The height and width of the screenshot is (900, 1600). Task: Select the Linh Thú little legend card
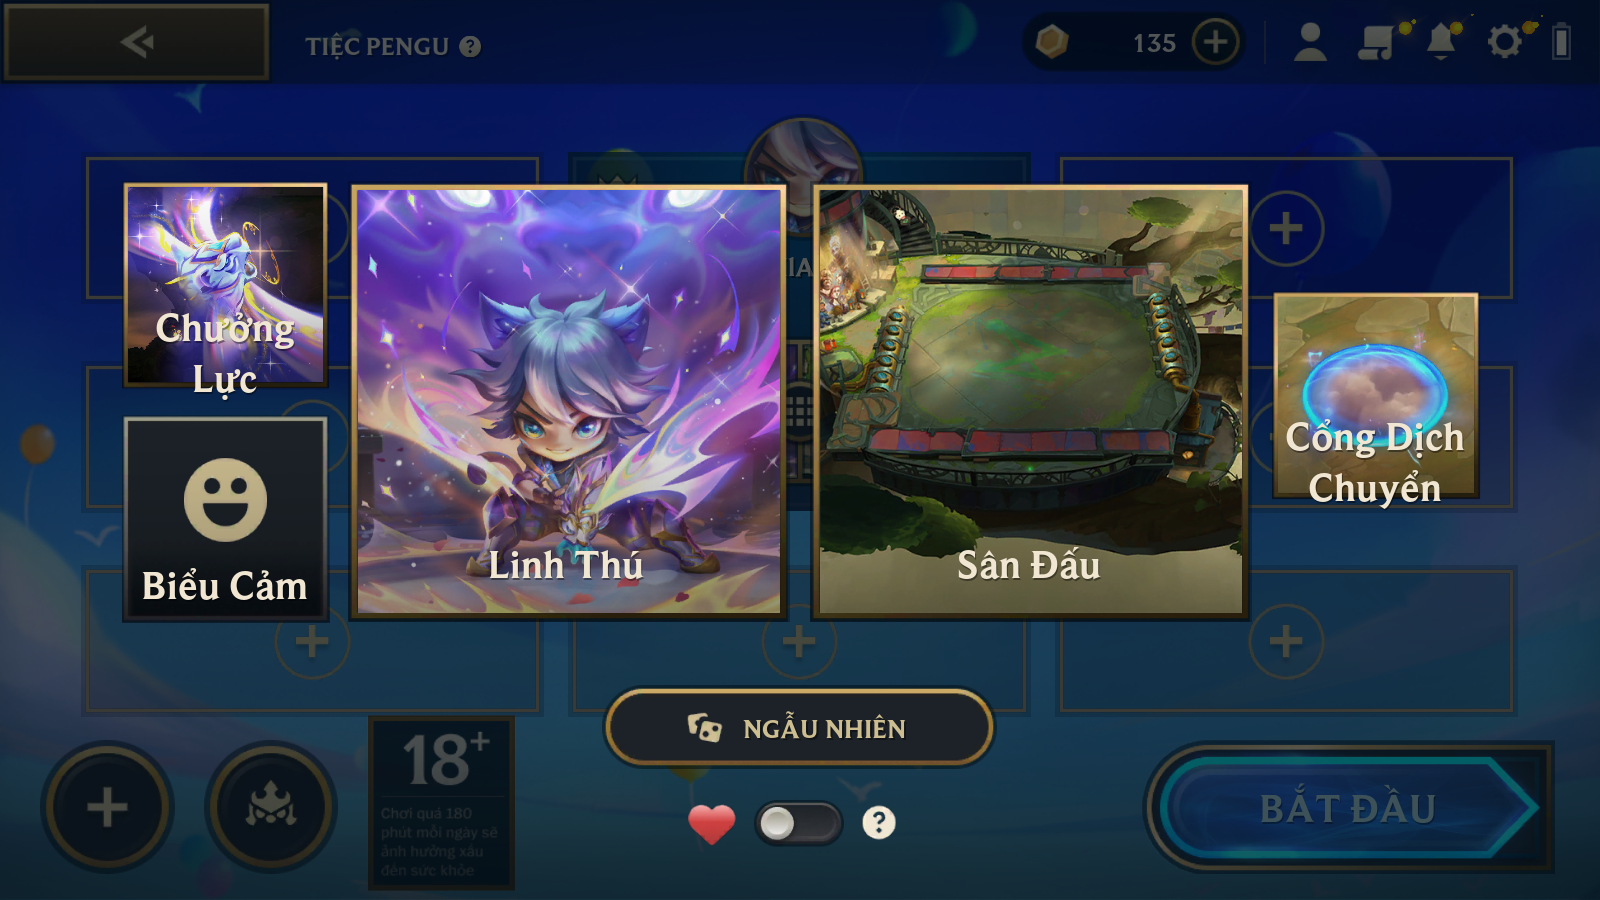(568, 401)
